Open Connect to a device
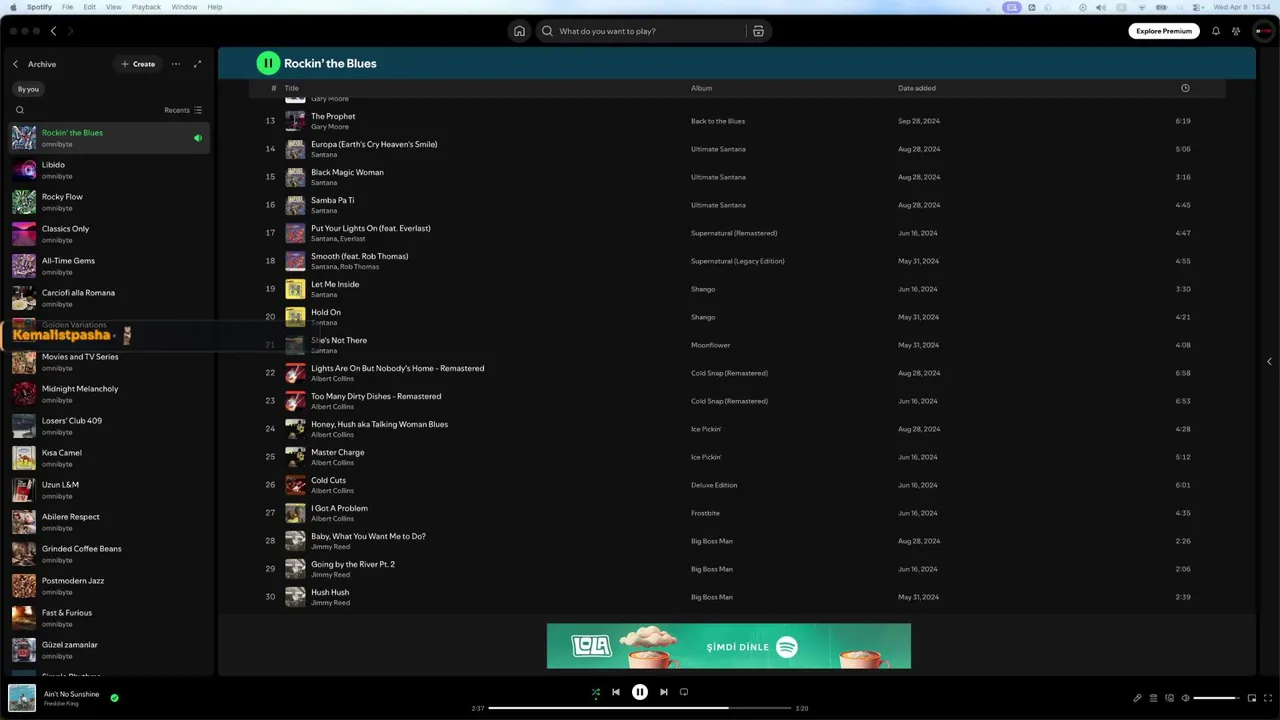 click(x=1169, y=698)
